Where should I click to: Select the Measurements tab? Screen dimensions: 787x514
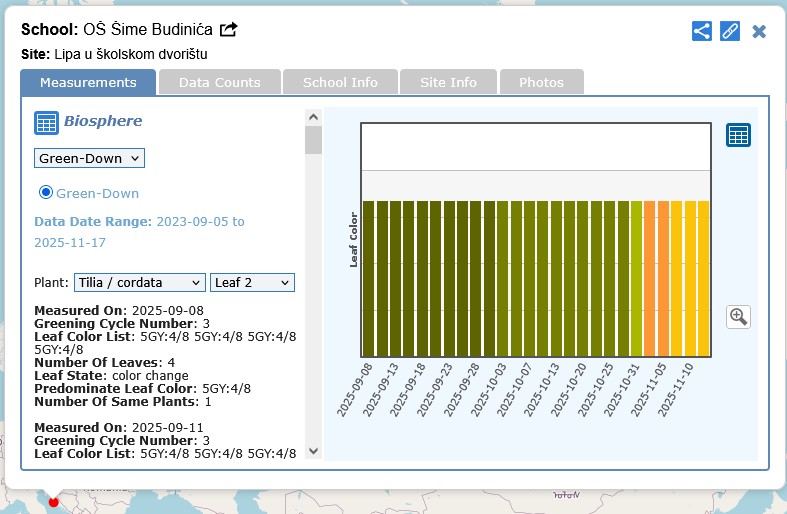(88, 82)
